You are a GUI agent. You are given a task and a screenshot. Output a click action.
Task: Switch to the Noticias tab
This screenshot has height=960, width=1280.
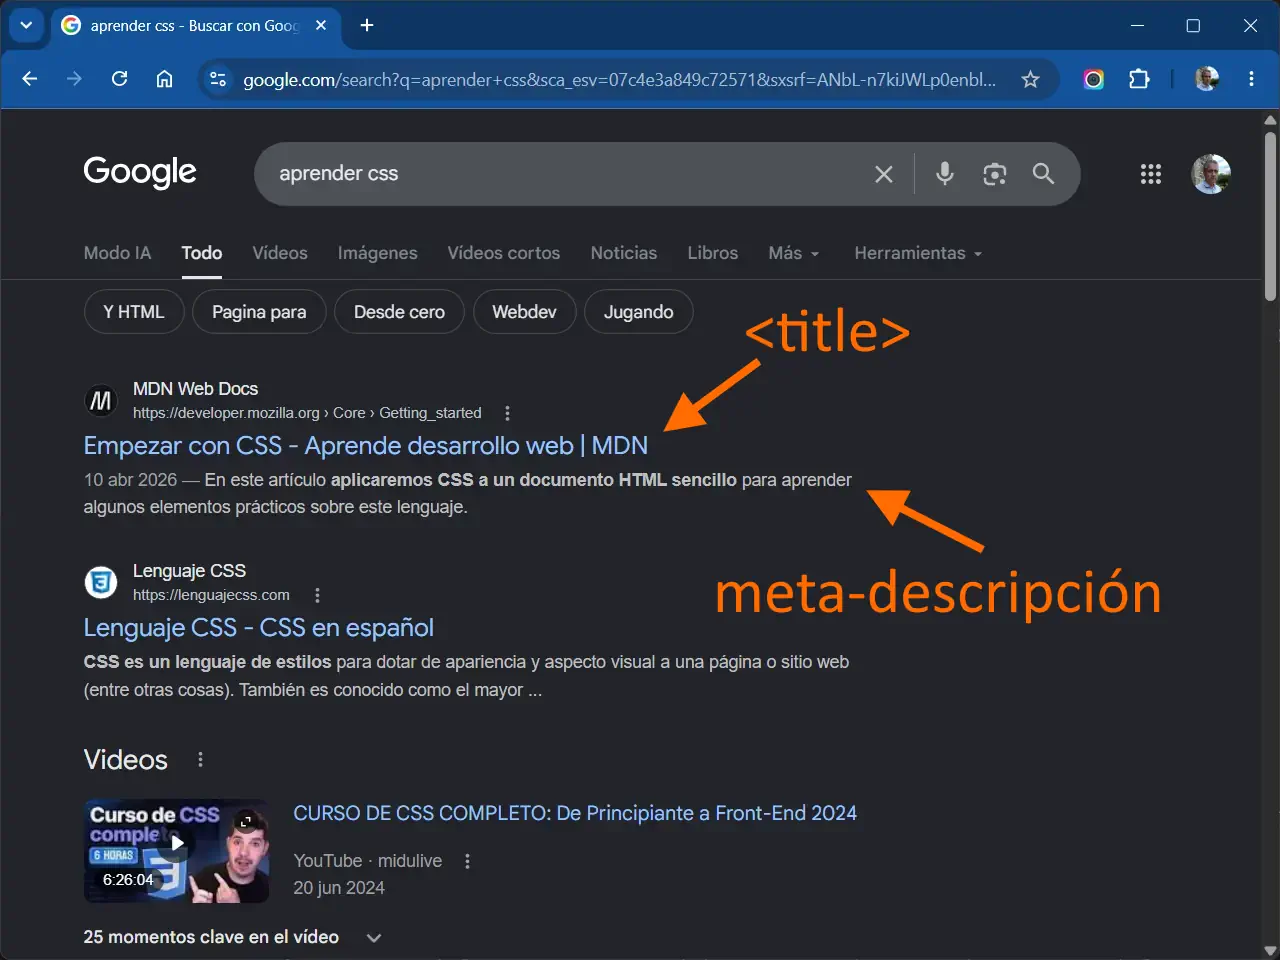click(624, 253)
